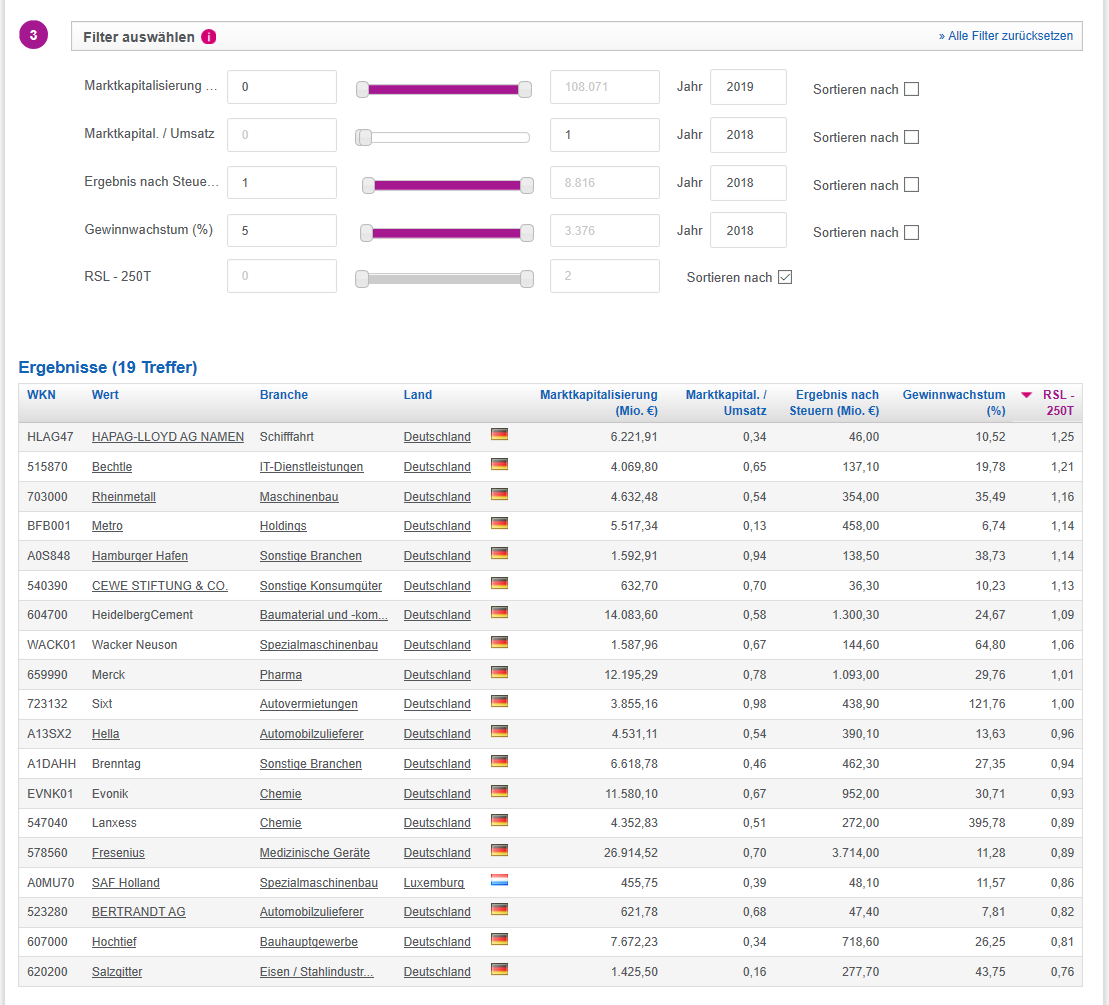Open the Bechtle stock link
Screen dimensions: 1109x1005
click(112, 467)
